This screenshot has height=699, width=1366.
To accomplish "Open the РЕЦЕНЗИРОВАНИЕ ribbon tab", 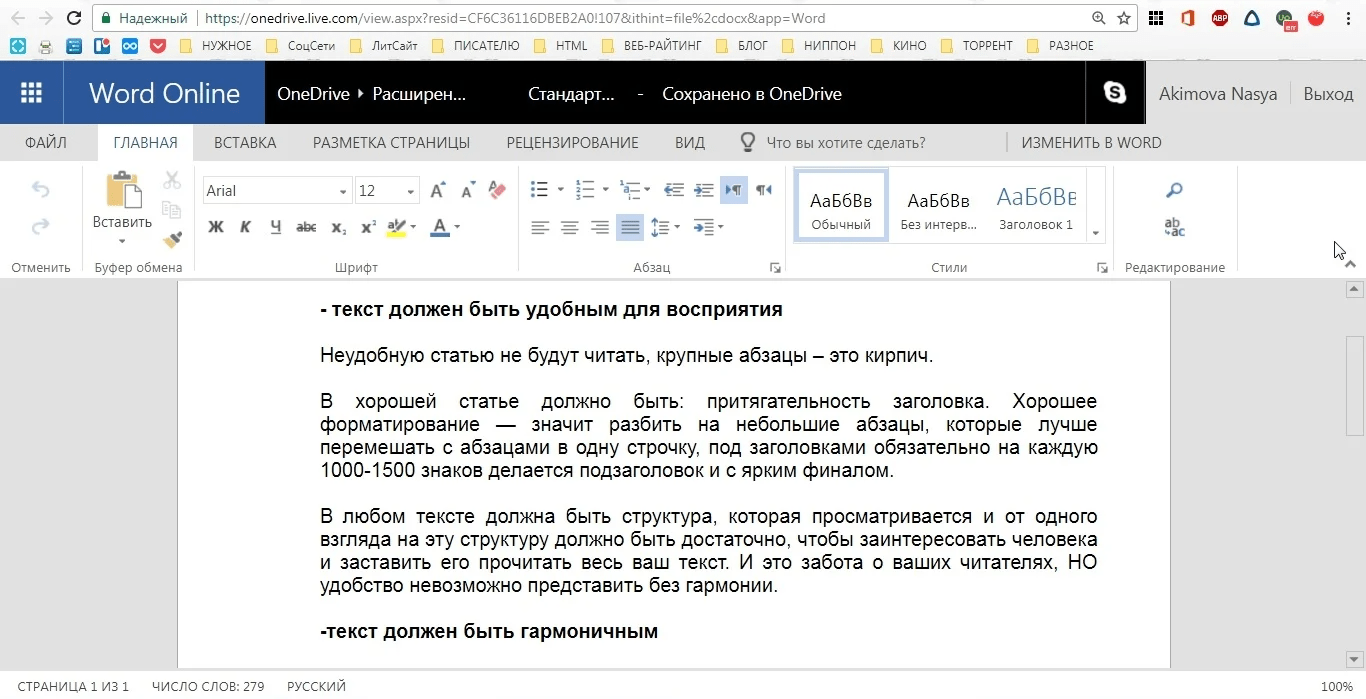I will tap(573, 142).
